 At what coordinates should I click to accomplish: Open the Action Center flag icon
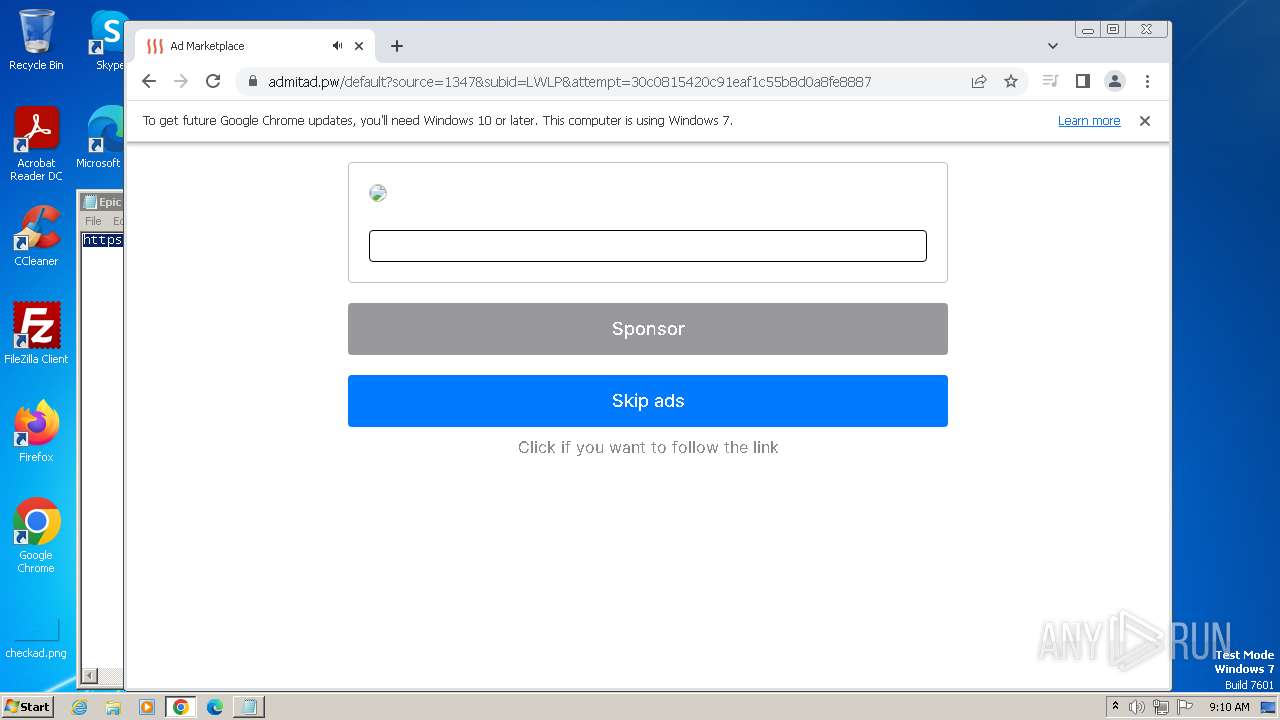point(1185,707)
